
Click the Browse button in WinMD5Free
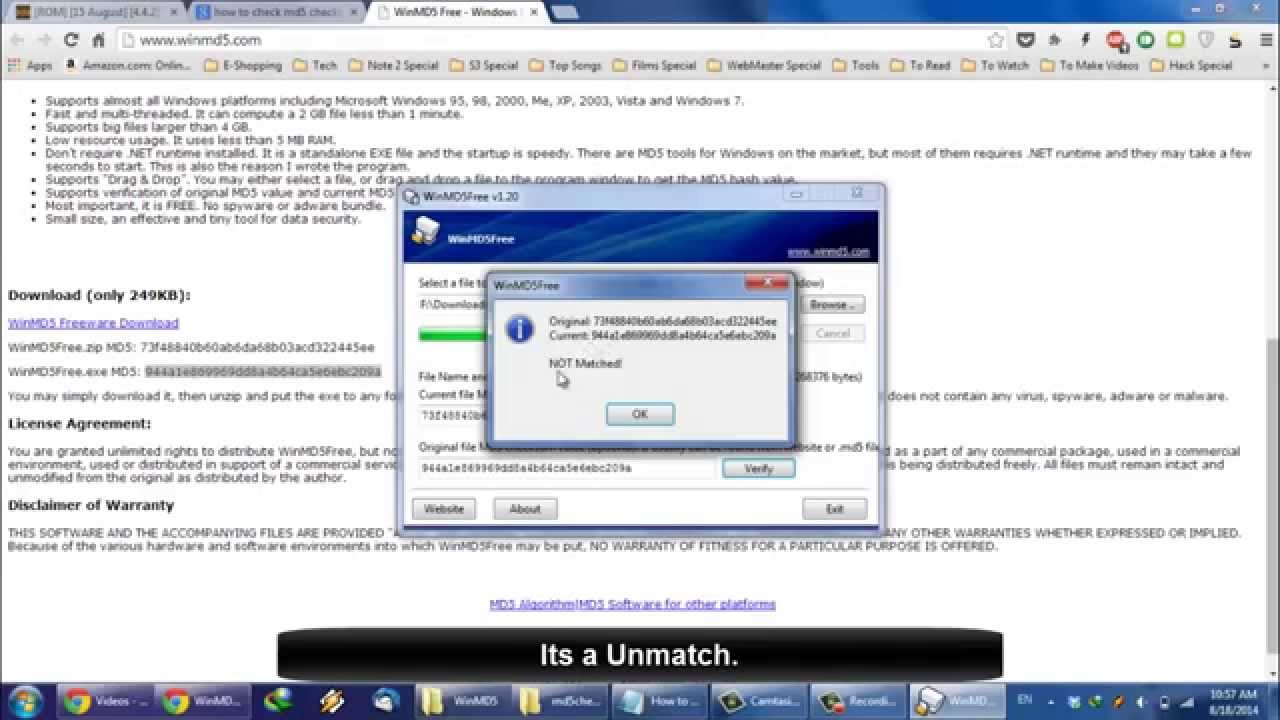(831, 305)
